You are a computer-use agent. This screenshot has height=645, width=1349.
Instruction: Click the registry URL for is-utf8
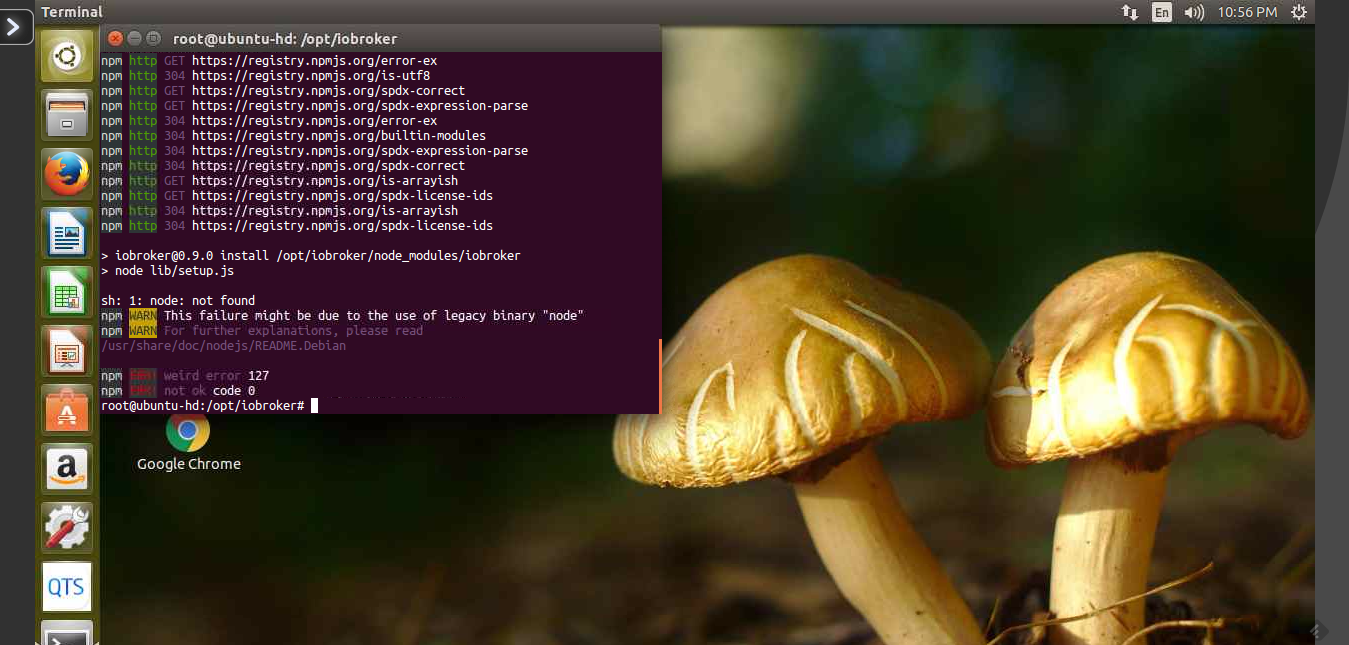311,76
